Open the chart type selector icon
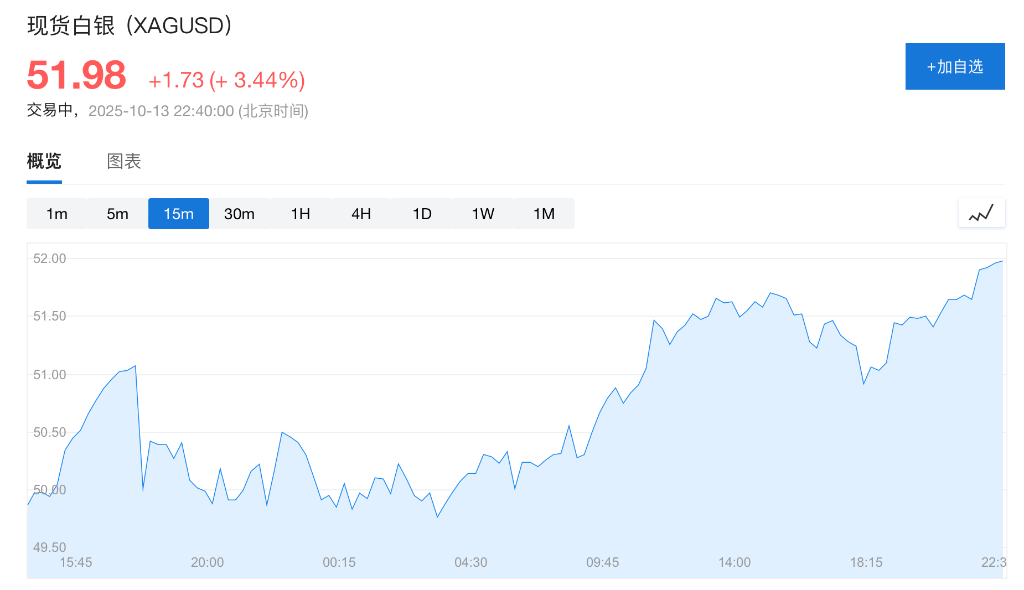This screenshot has width=1024, height=590. [x=981, y=212]
